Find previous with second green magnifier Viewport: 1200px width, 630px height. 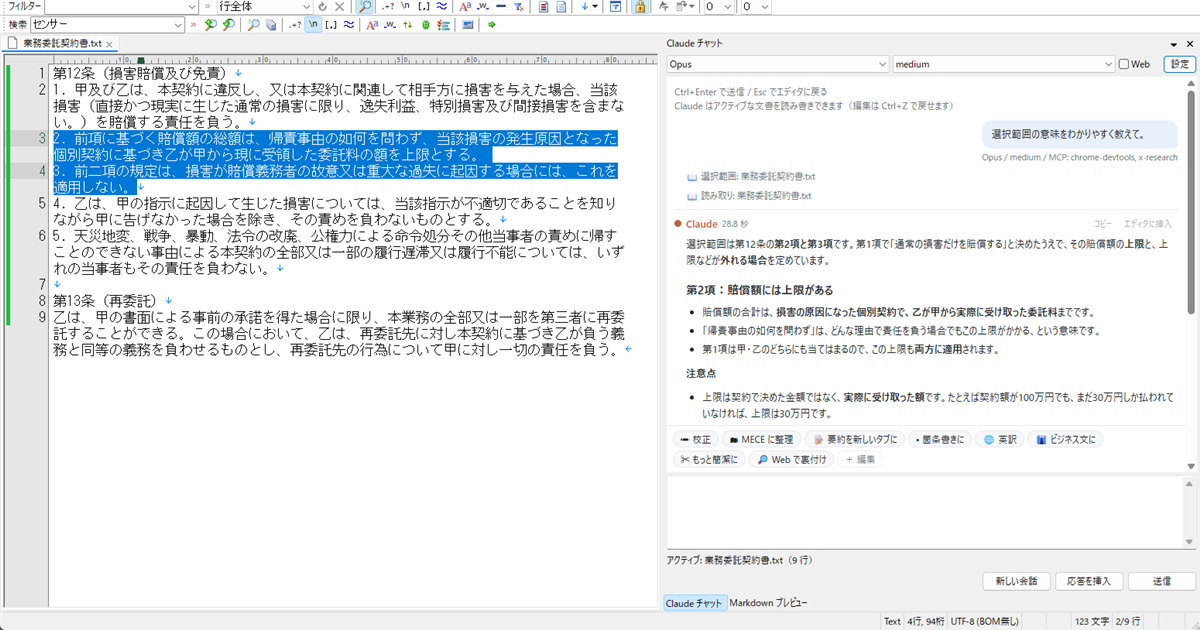pyautogui.click(x=229, y=24)
